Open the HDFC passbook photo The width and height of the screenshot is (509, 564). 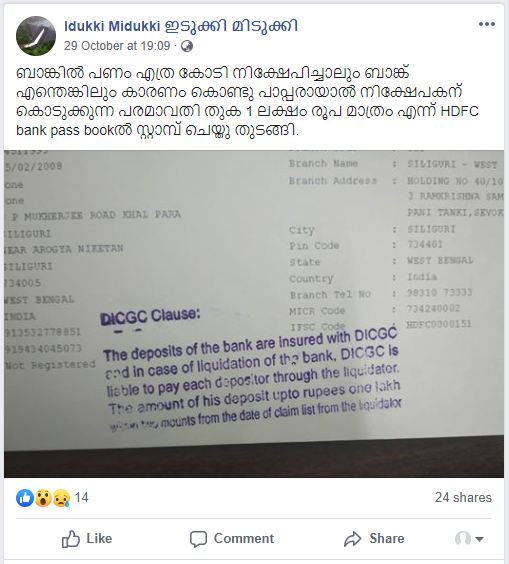pyautogui.click(x=254, y=314)
